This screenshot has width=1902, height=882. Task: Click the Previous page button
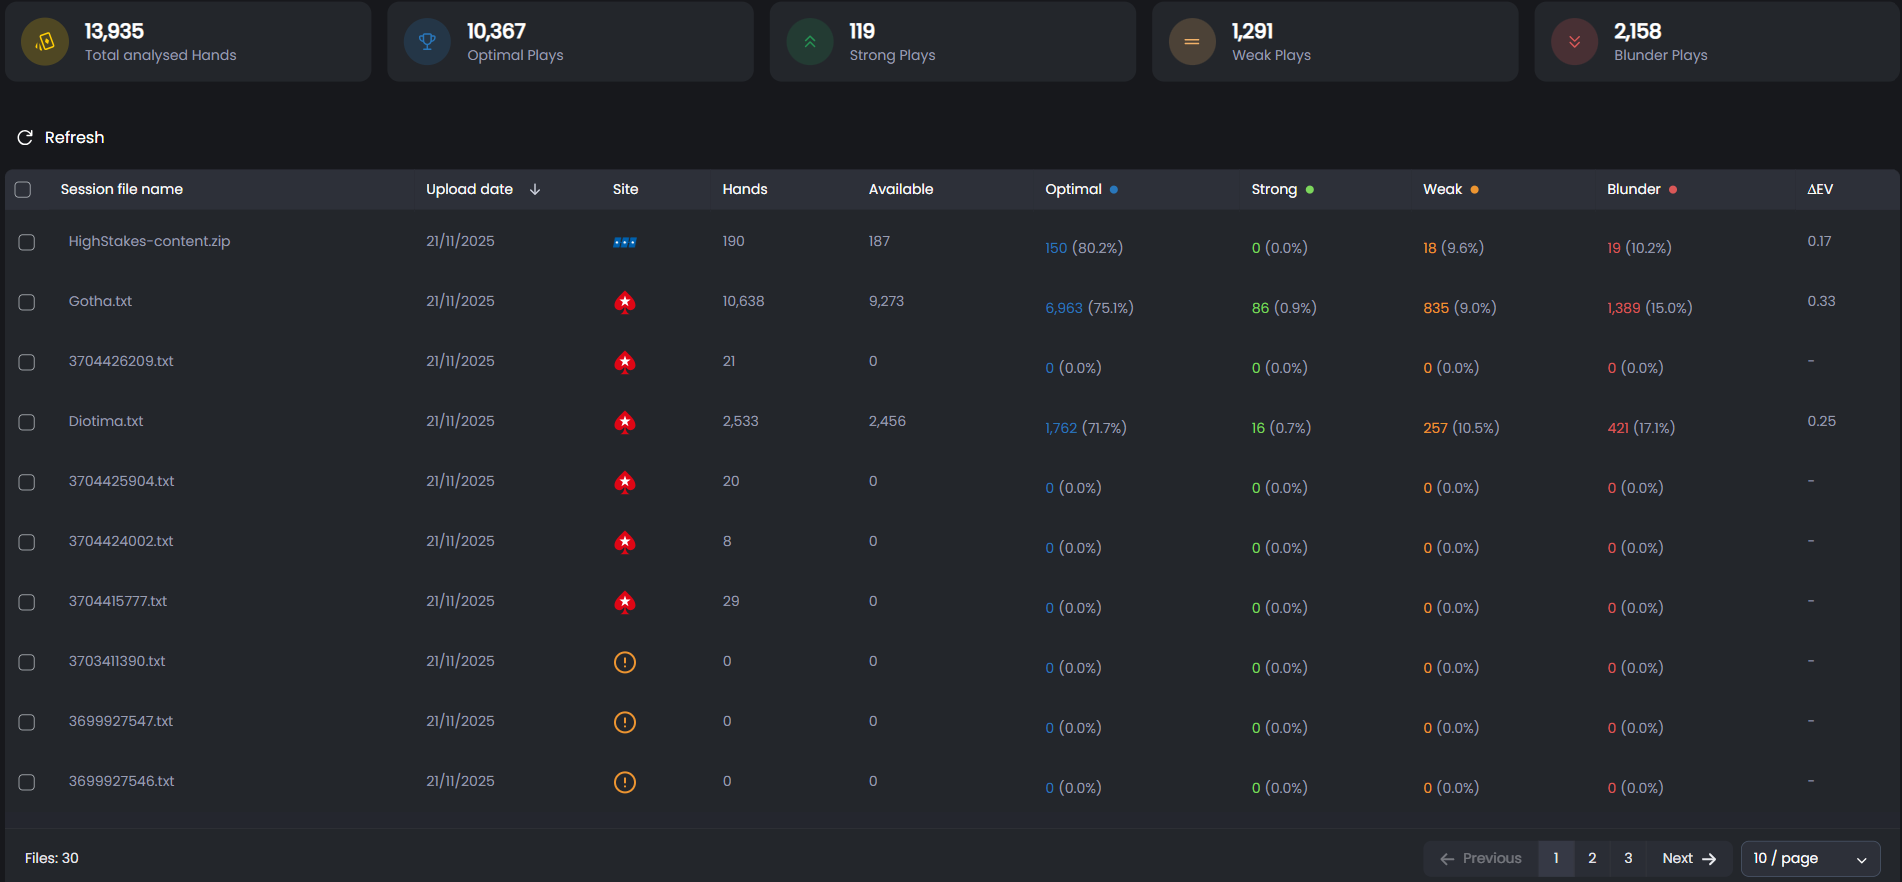1480,858
